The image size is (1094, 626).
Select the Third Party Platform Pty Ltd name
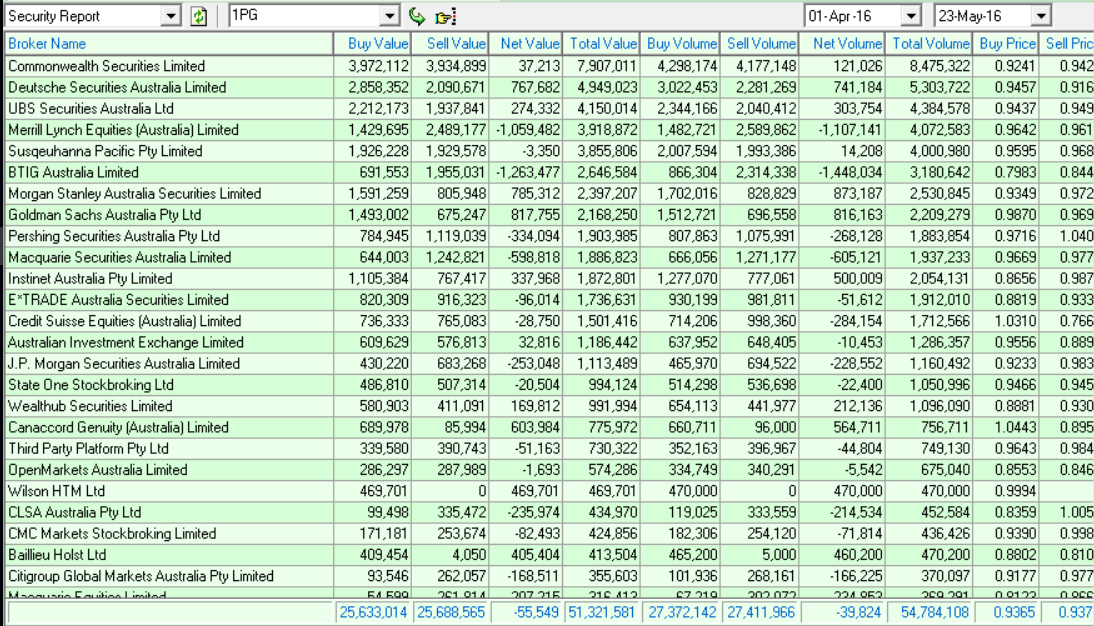pyautogui.click(x=89, y=449)
